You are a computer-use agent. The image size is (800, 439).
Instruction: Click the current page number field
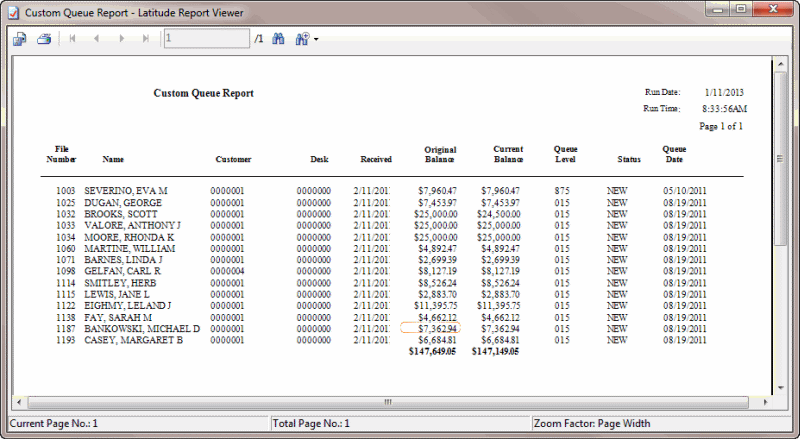coord(206,39)
